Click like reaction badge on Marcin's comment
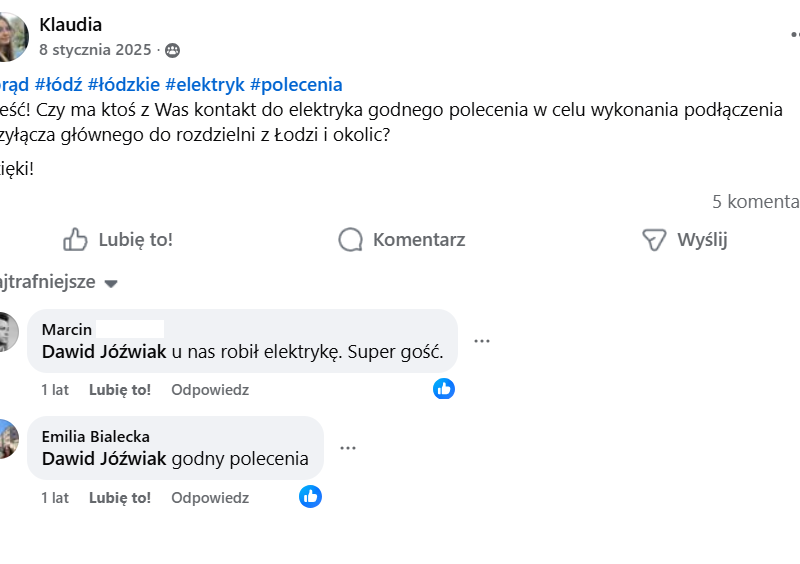 click(444, 389)
